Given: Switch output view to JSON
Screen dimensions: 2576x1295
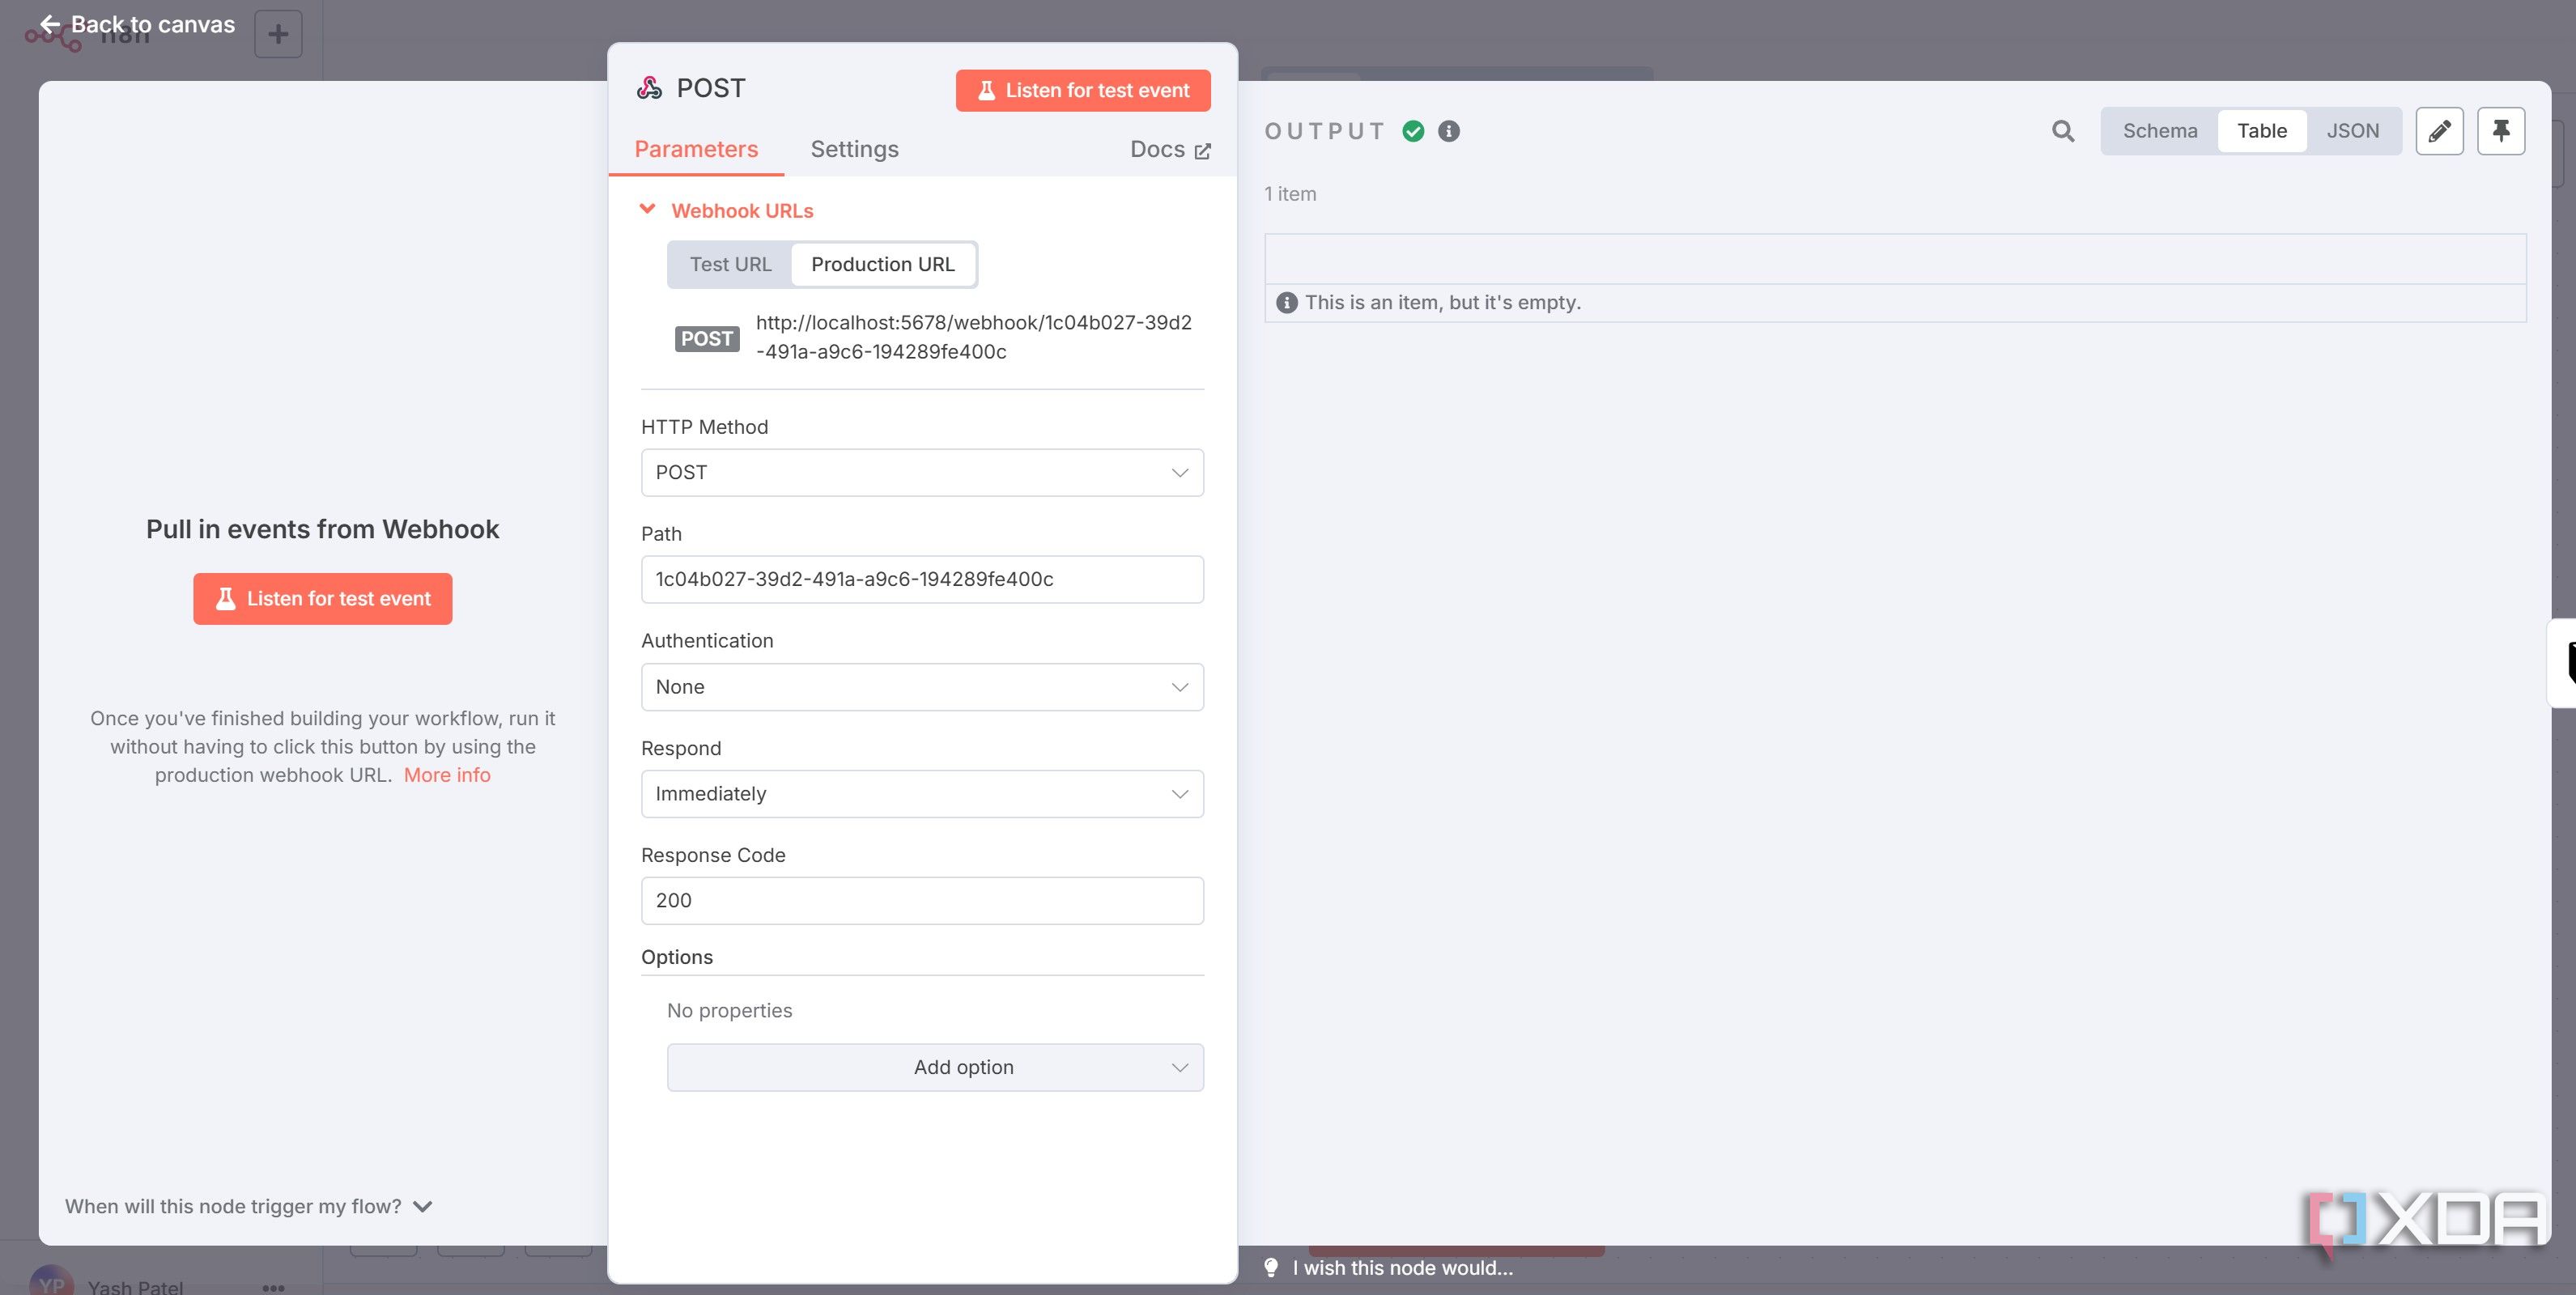Looking at the screenshot, I should point(2352,131).
